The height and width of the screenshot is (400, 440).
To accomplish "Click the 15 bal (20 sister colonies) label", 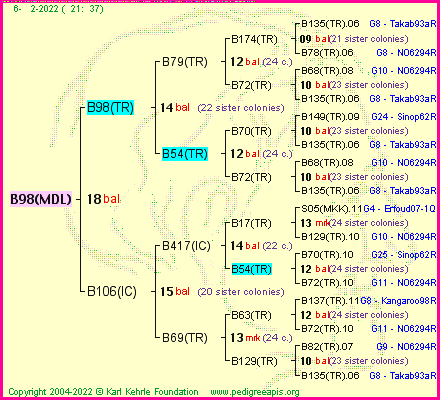I will (x=222, y=292).
